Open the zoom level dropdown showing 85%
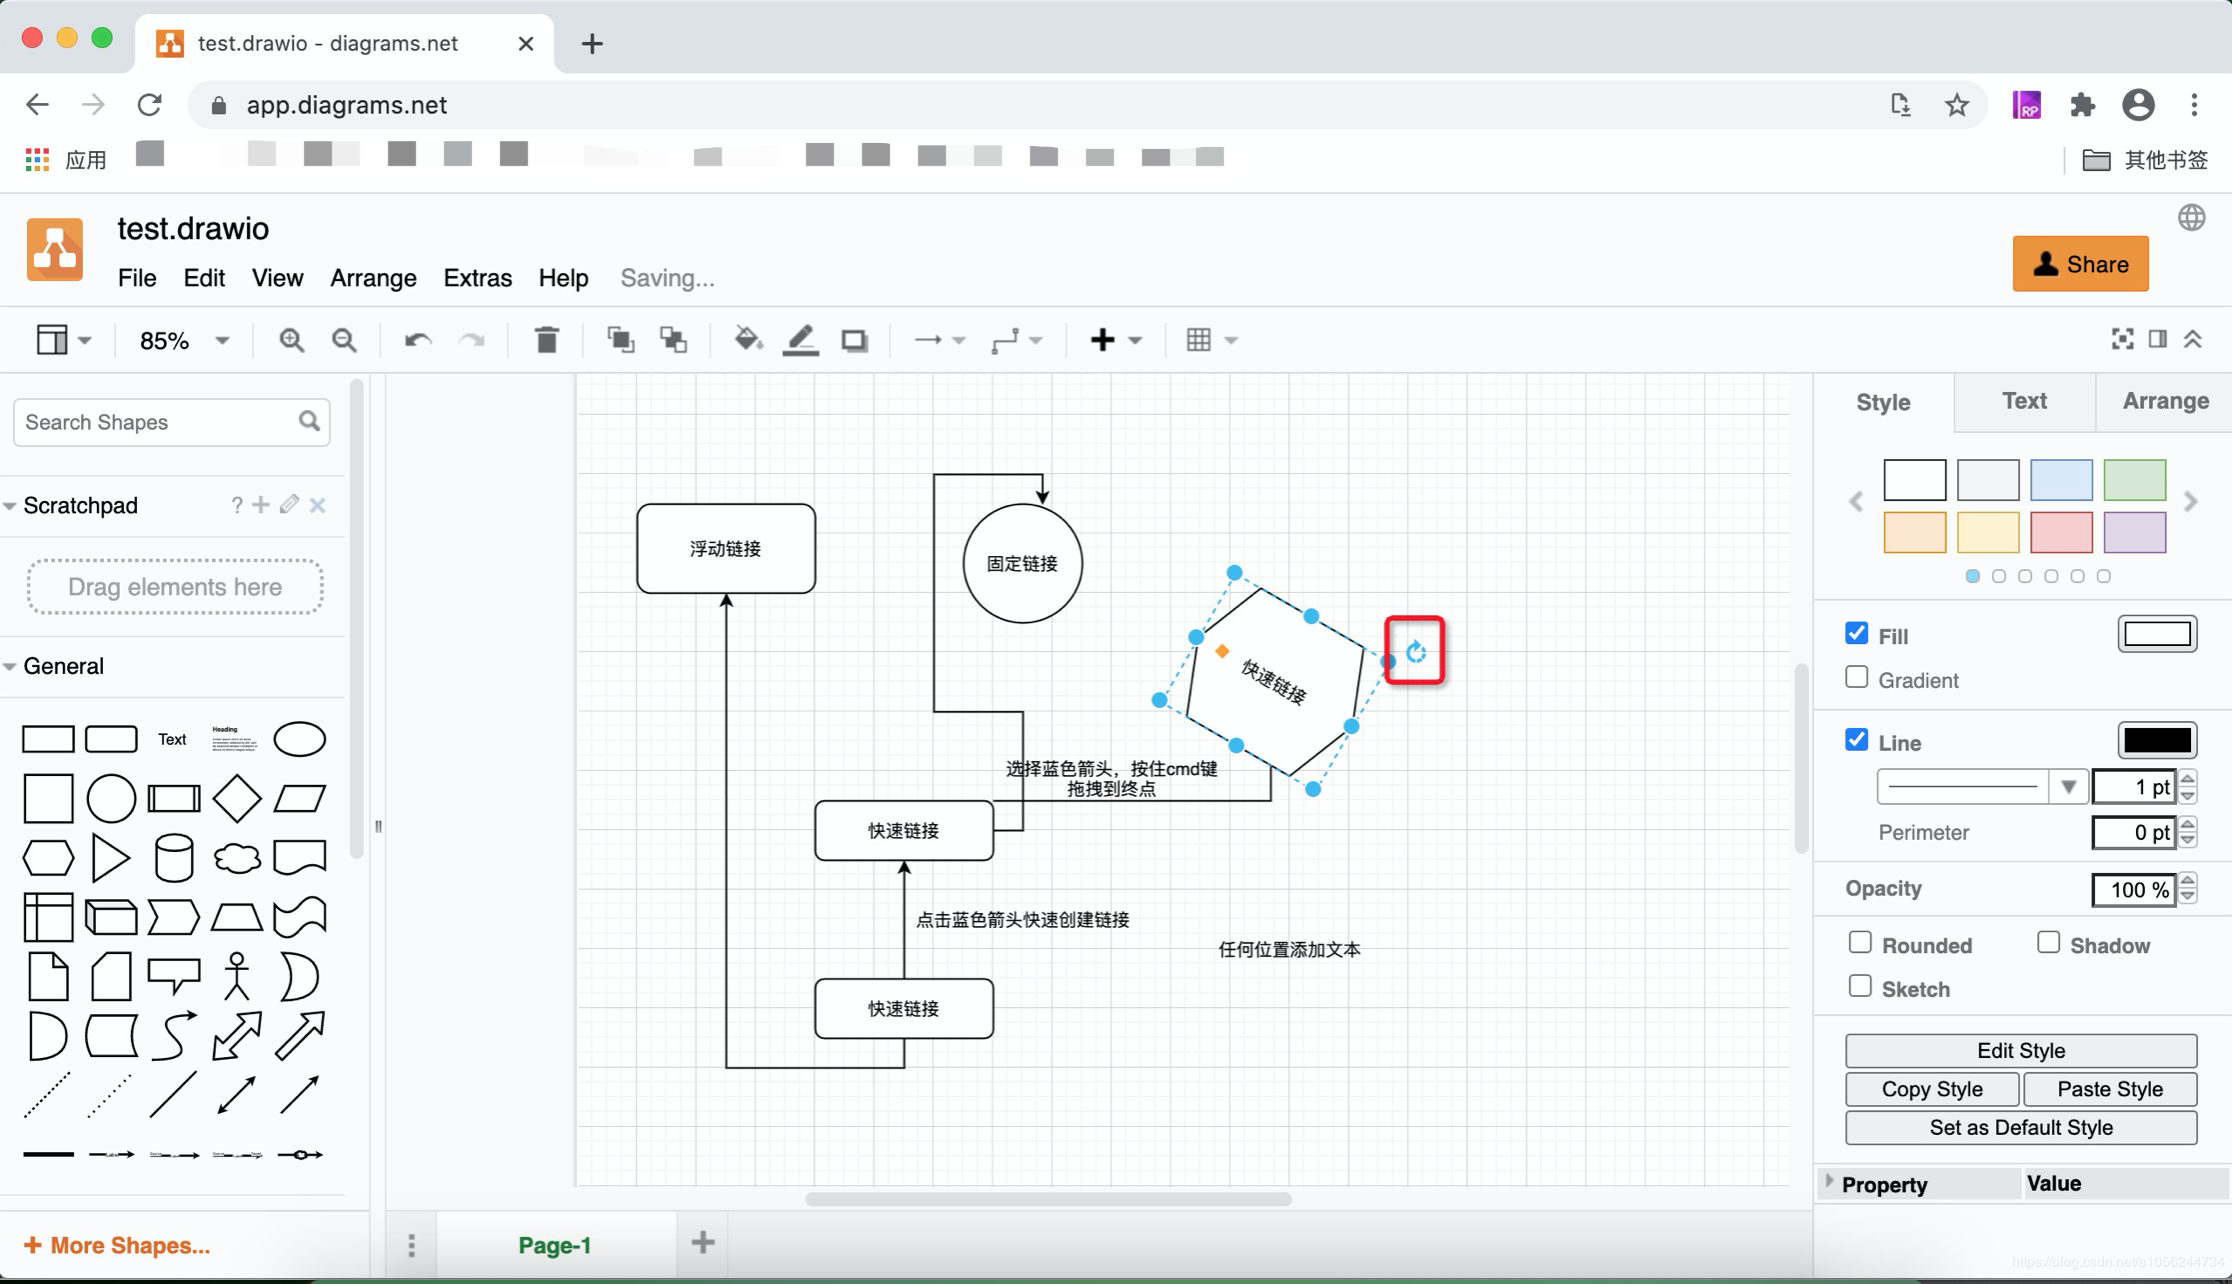The image size is (2232, 1284). coord(182,340)
